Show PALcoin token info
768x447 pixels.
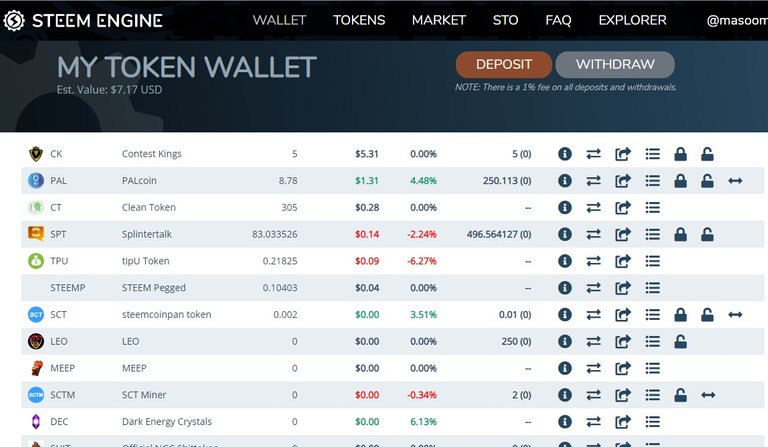565,181
